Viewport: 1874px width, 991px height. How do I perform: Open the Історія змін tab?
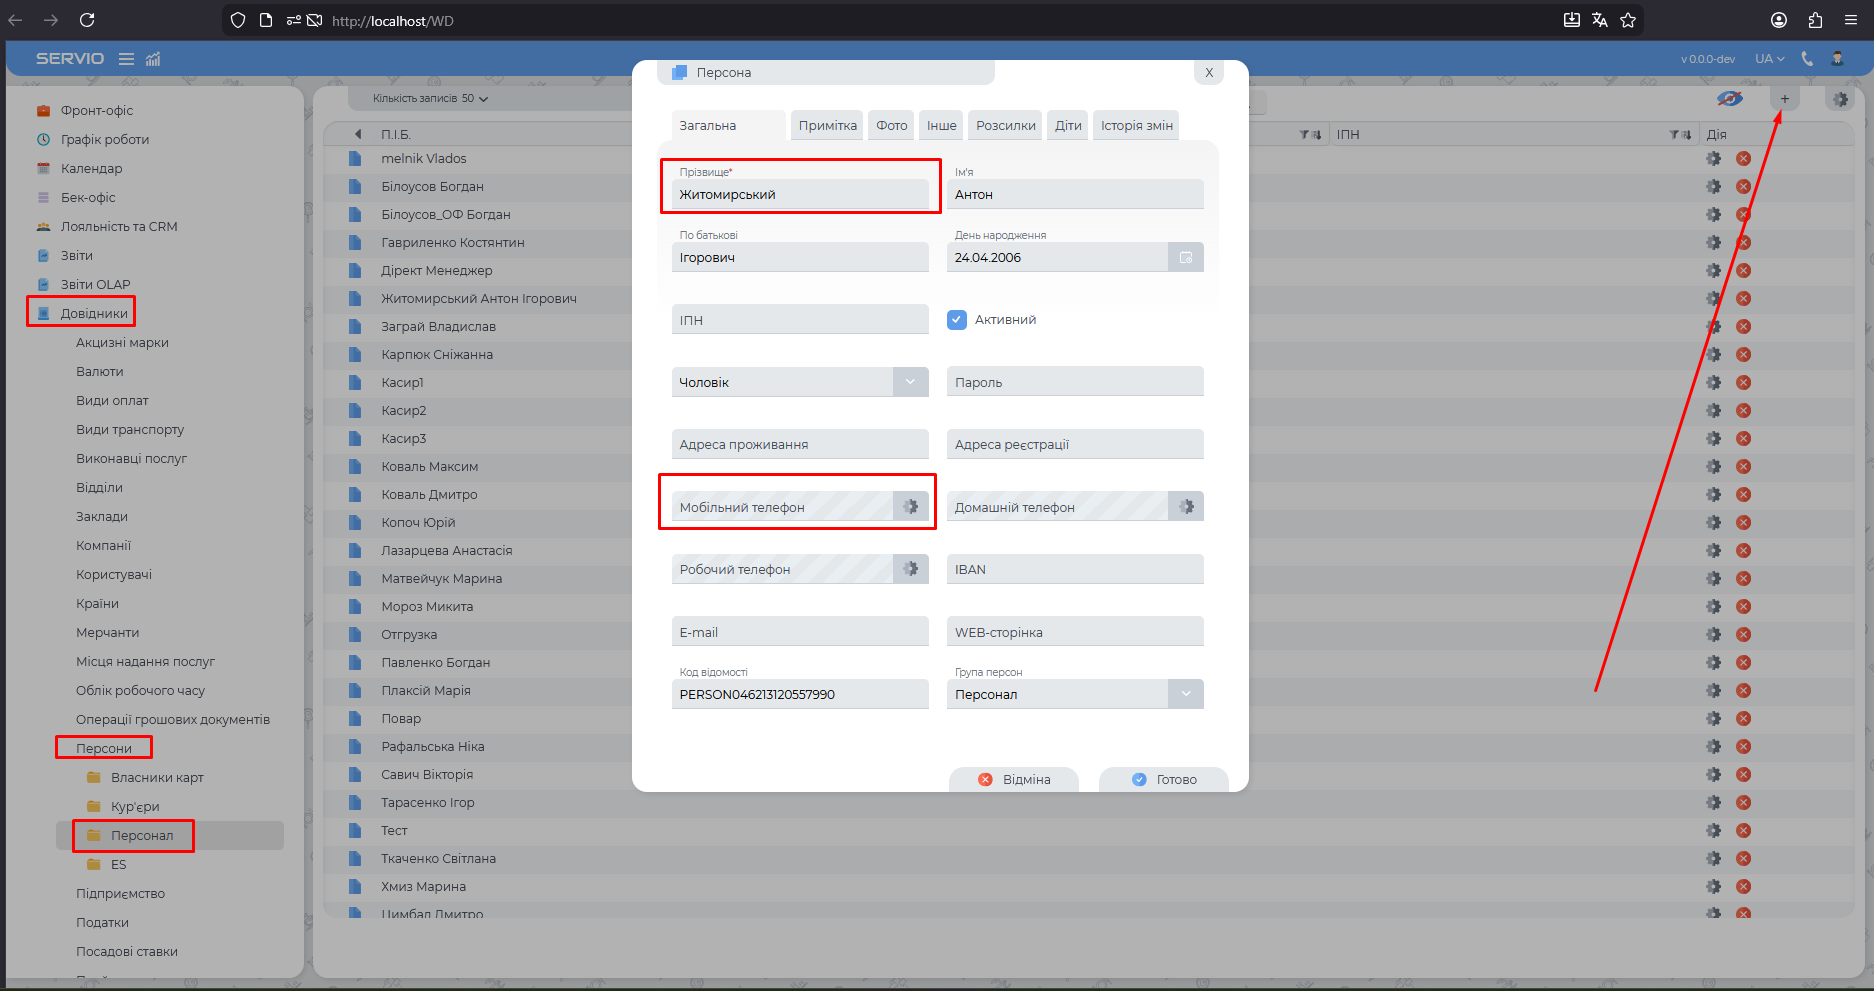tap(1136, 126)
